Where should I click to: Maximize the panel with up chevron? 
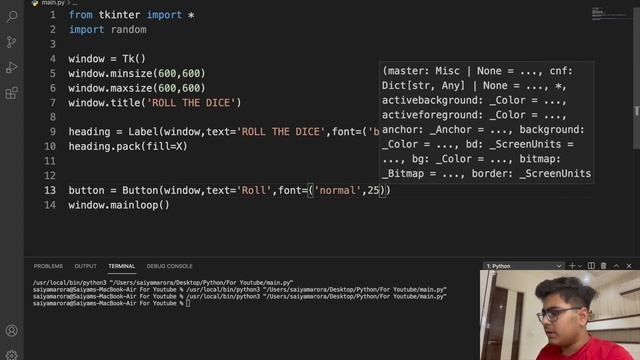click(x=616, y=266)
